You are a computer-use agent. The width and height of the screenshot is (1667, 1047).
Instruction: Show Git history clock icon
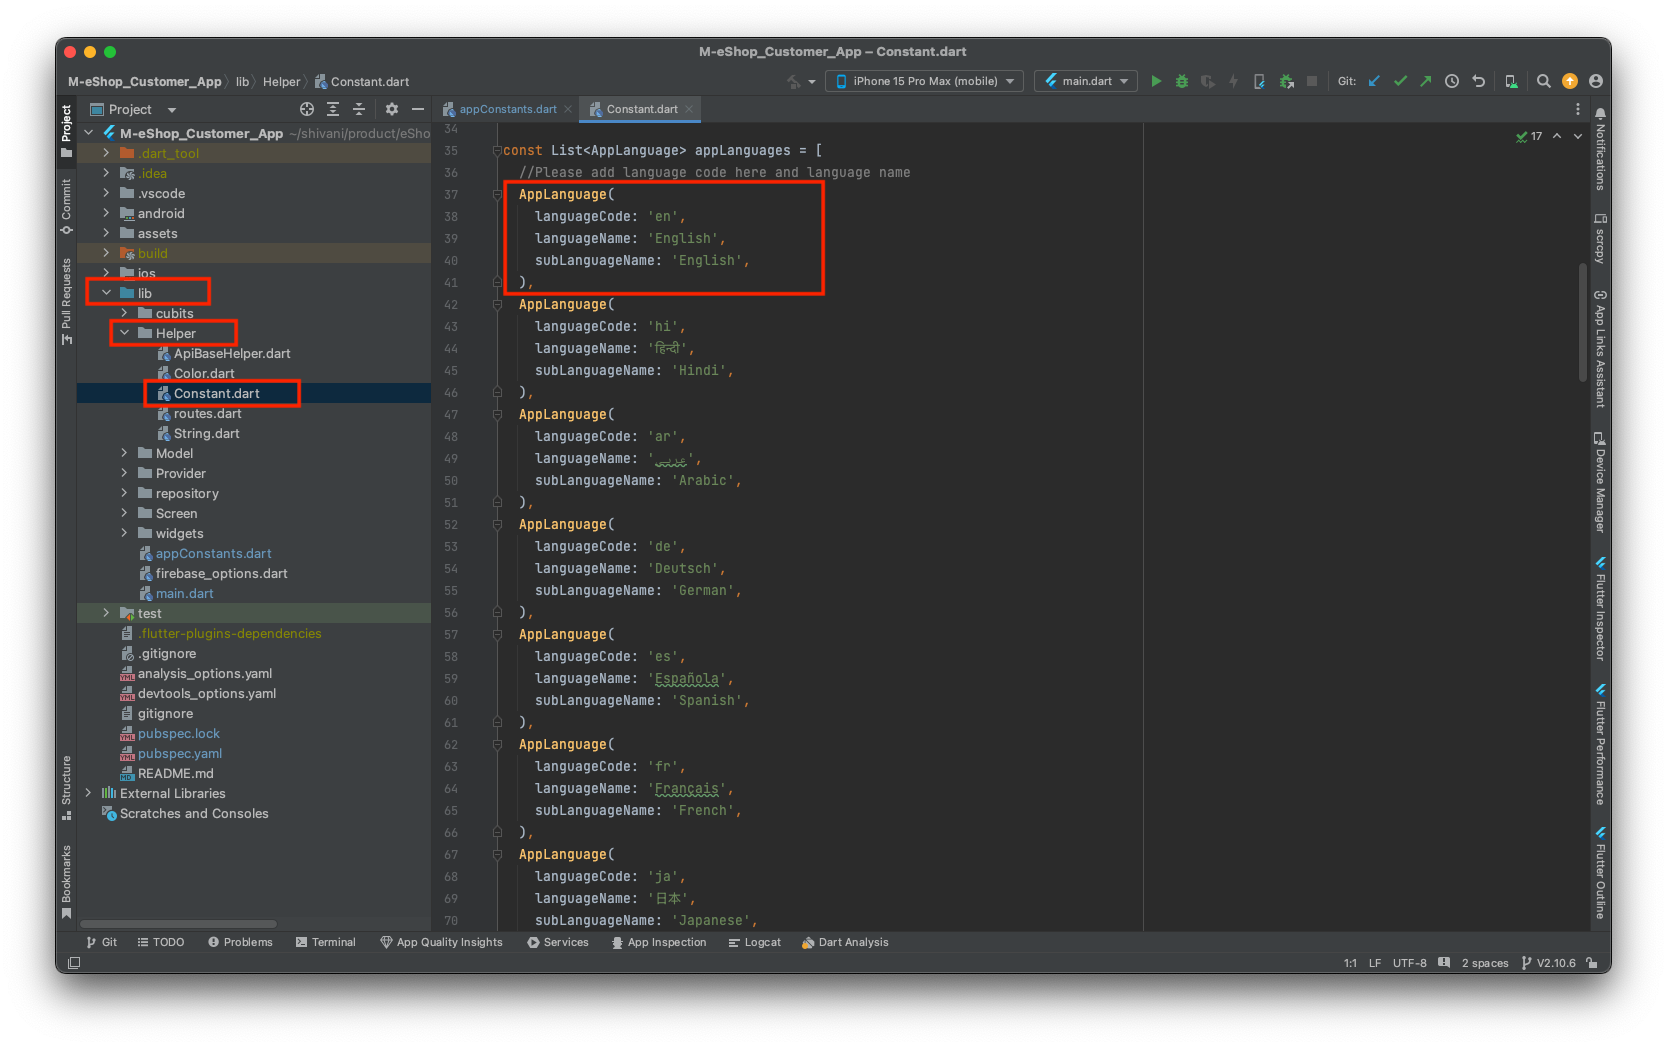click(x=1452, y=81)
